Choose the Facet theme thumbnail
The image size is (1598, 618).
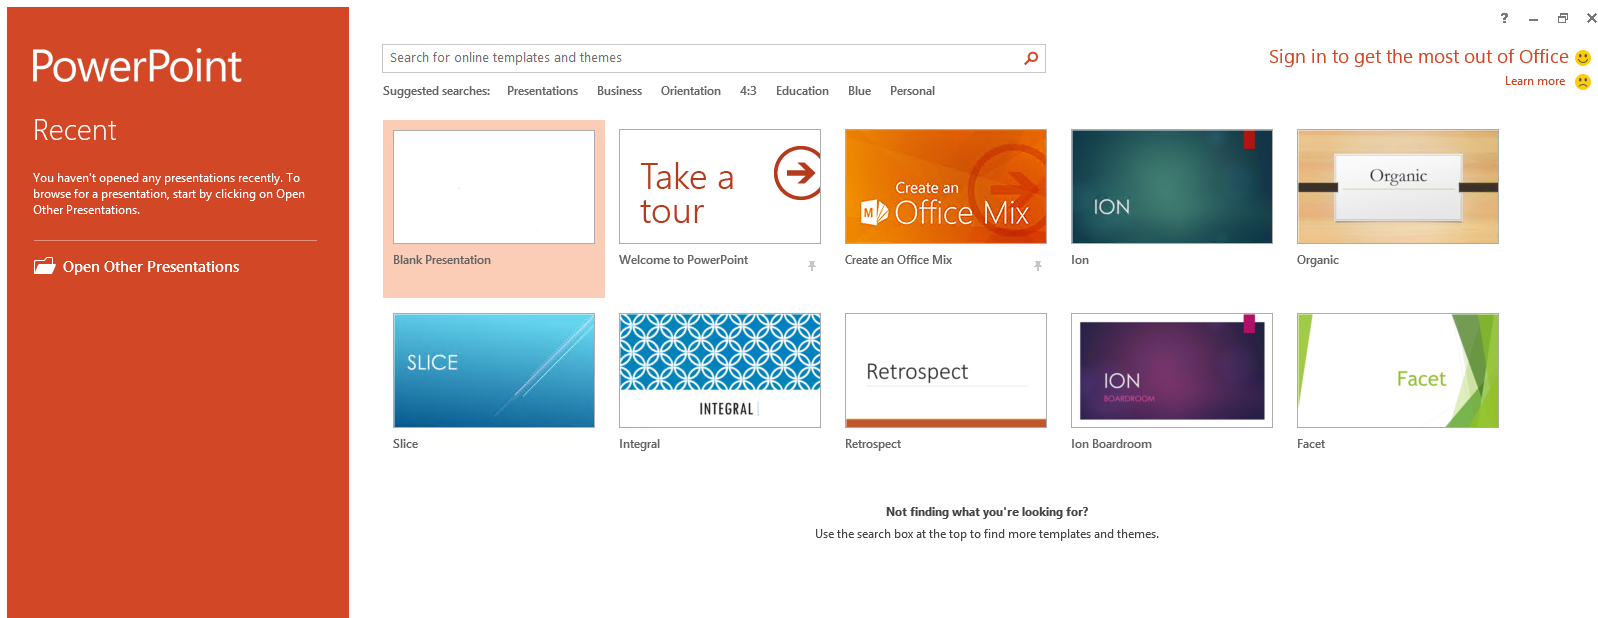click(1398, 371)
